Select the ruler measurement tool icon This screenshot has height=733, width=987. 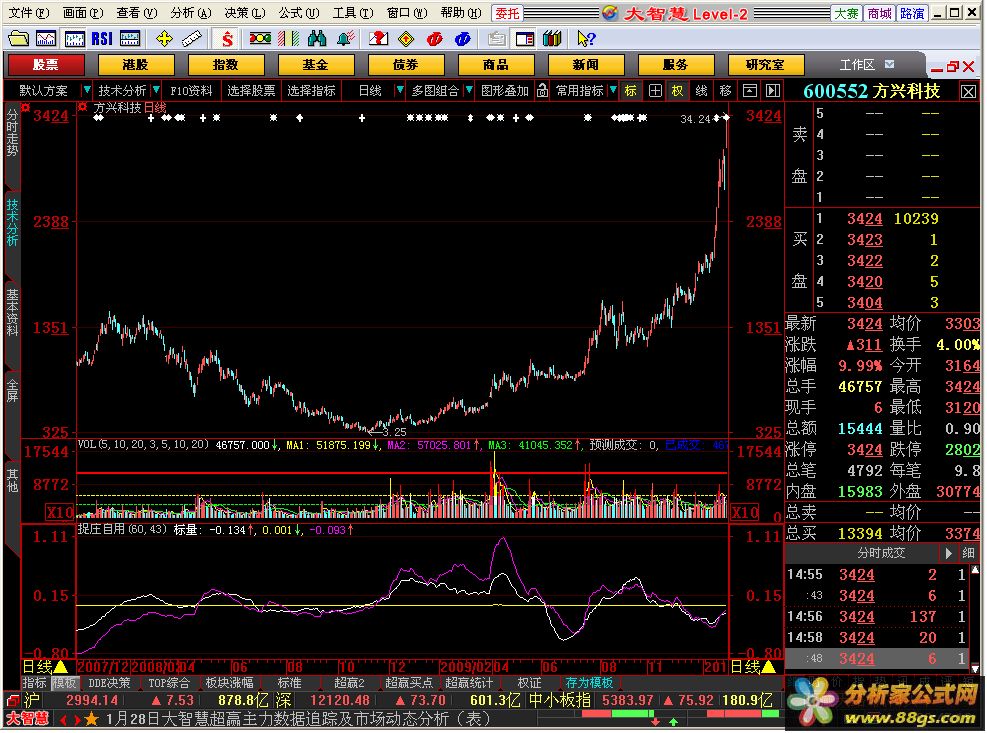click(192, 39)
